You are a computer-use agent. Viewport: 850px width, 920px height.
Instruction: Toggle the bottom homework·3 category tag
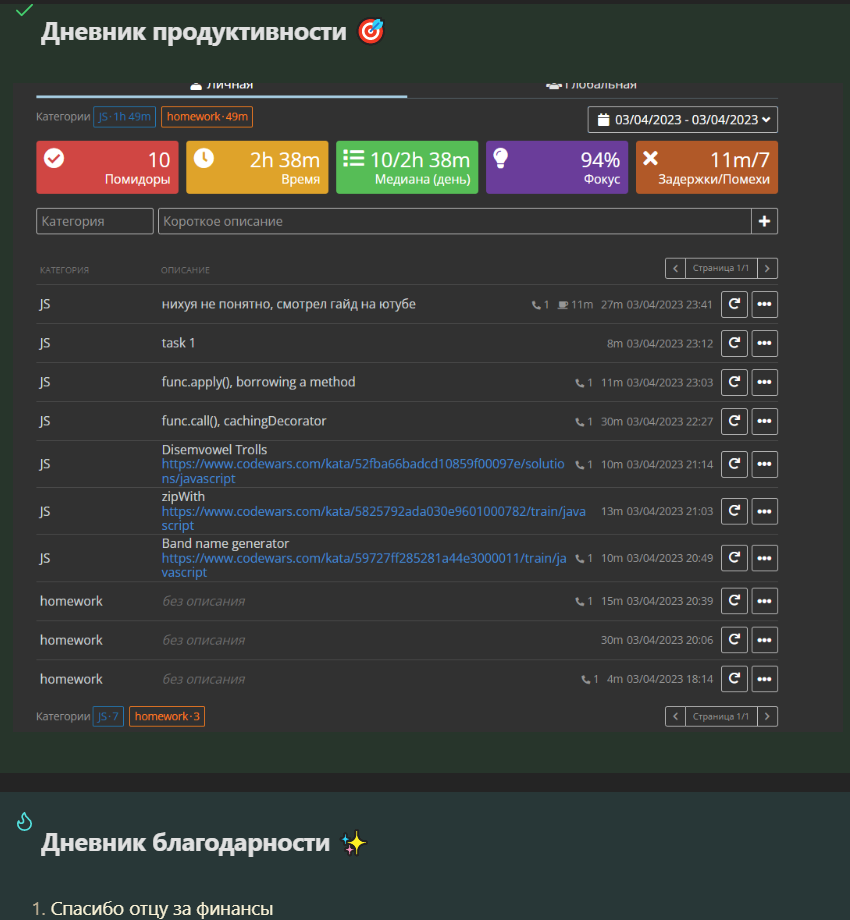pyautogui.click(x=167, y=716)
